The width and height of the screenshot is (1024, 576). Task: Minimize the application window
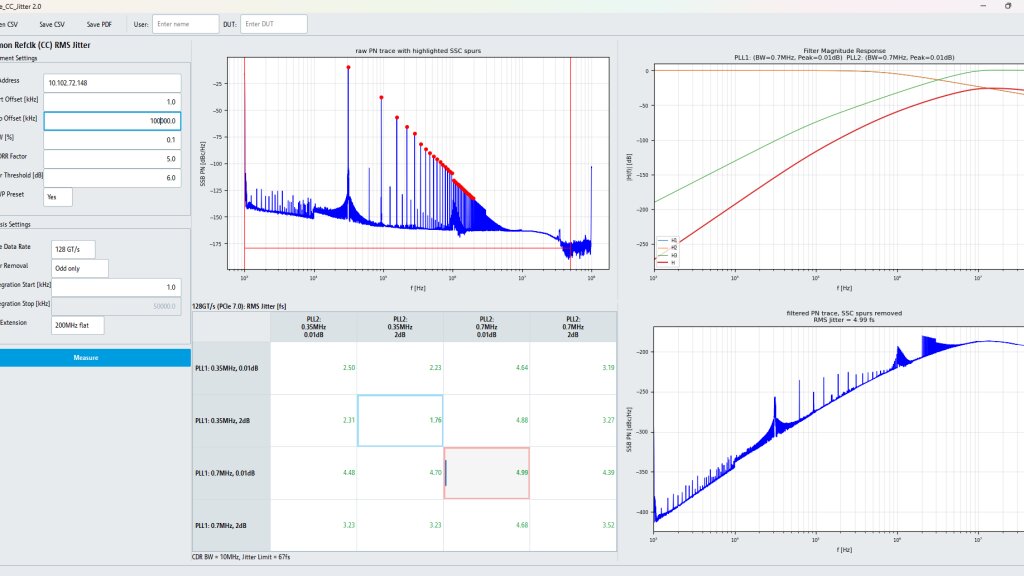click(983, 6)
